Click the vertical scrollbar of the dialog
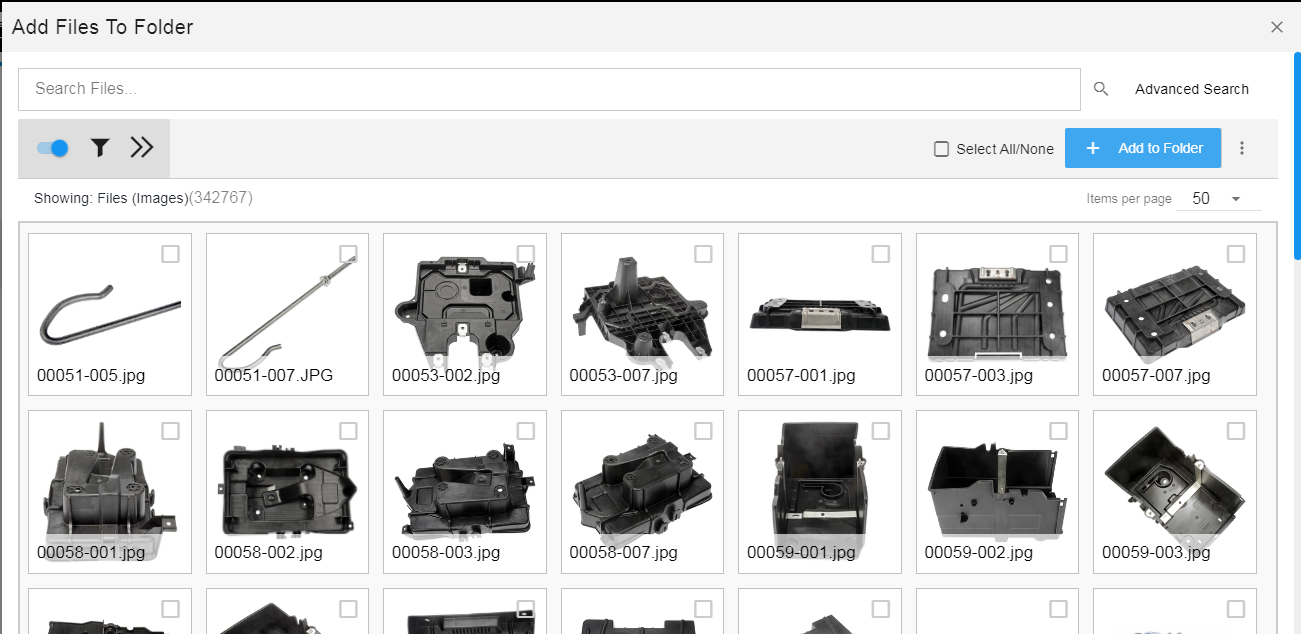The height and width of the screenshot is (634, 1301). click(1297, 155)
